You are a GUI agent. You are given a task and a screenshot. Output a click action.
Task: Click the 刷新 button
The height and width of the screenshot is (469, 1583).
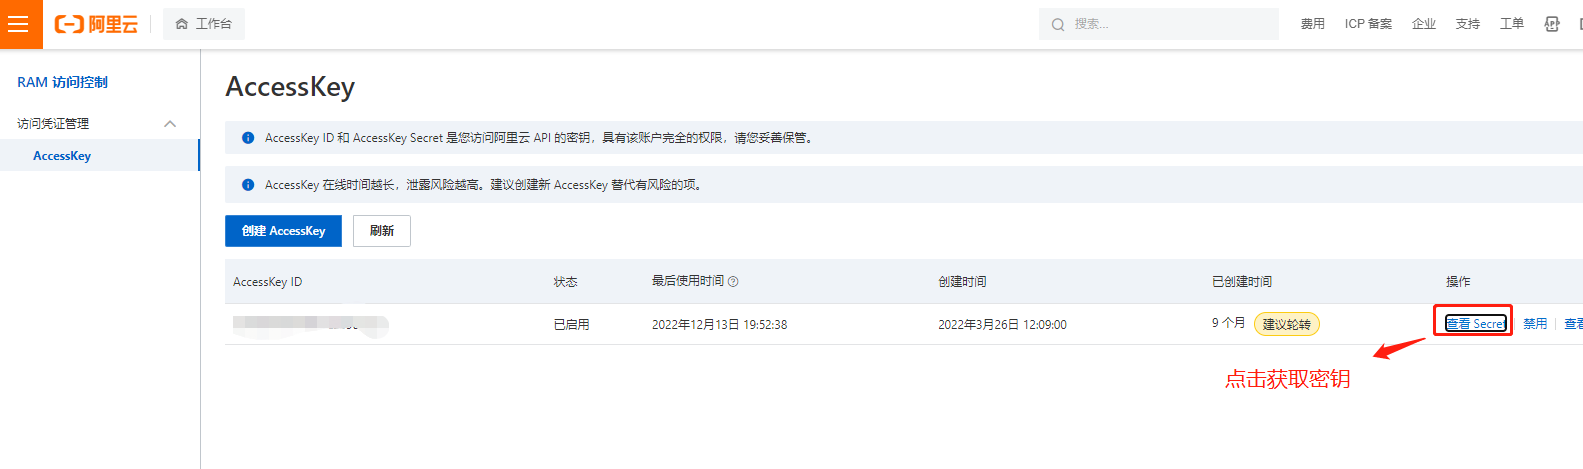[x=382, y=231]
